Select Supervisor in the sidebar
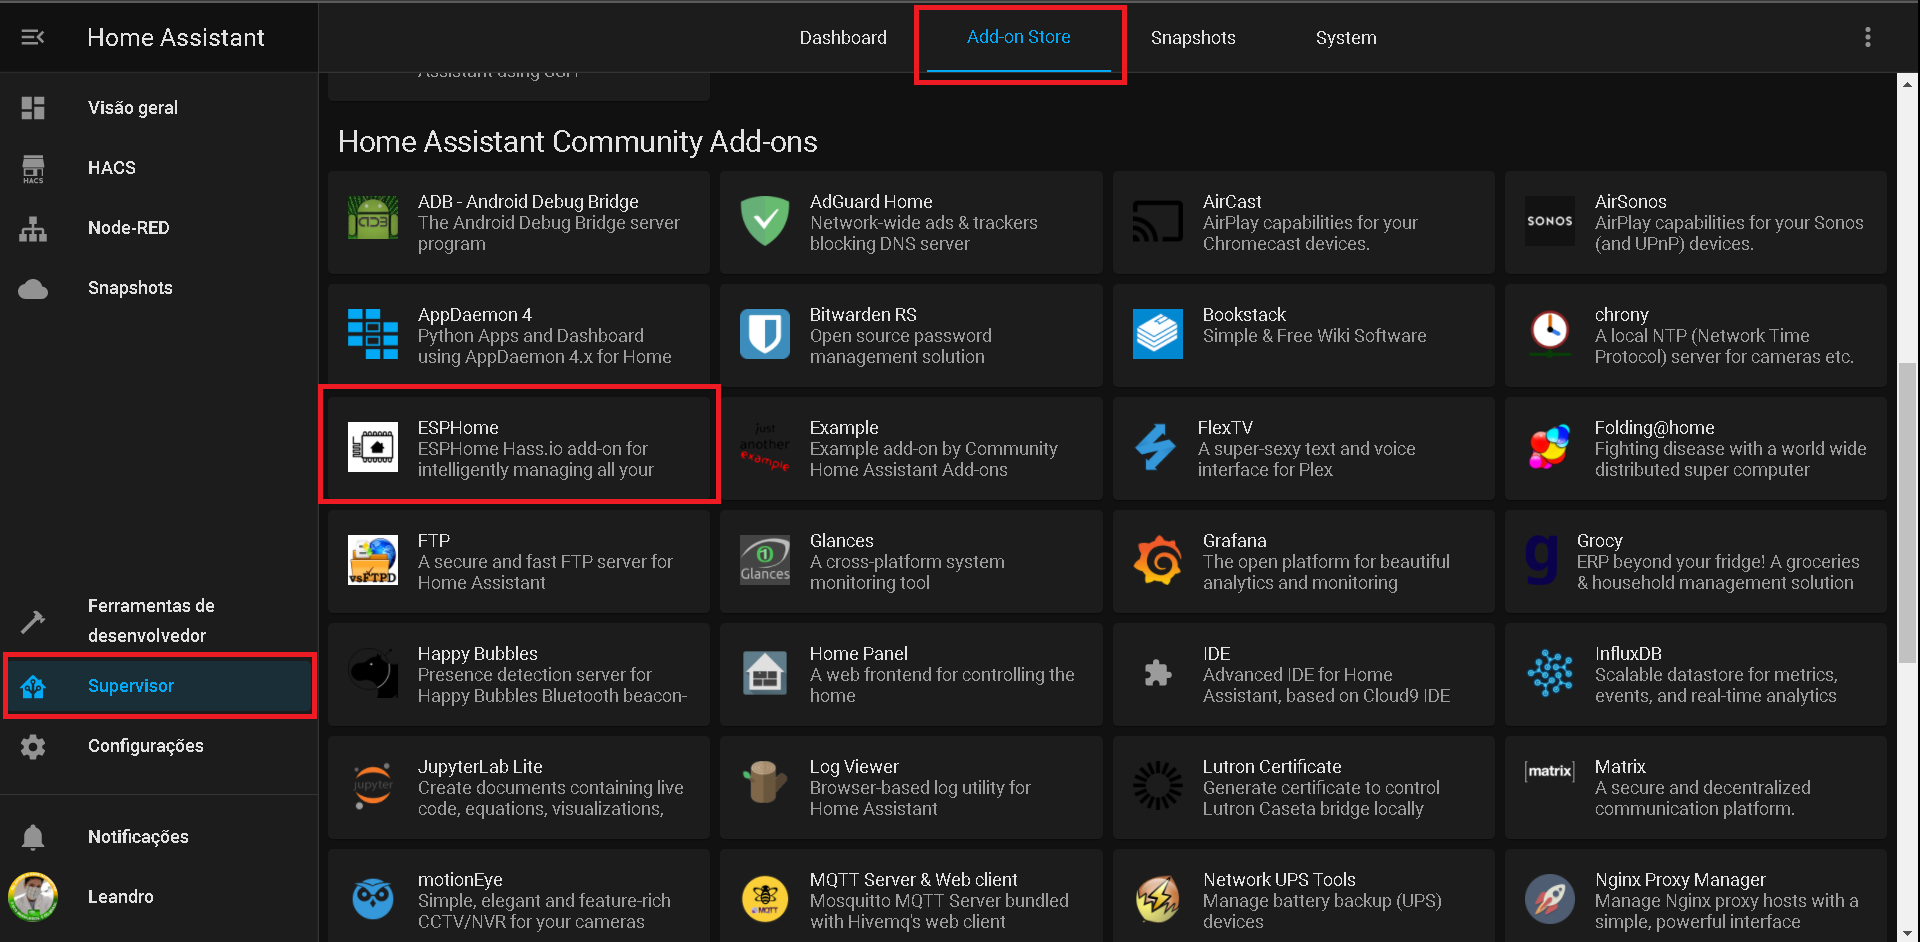The height and width of the screenshot is (942, 1920). [x=160, y=686]
